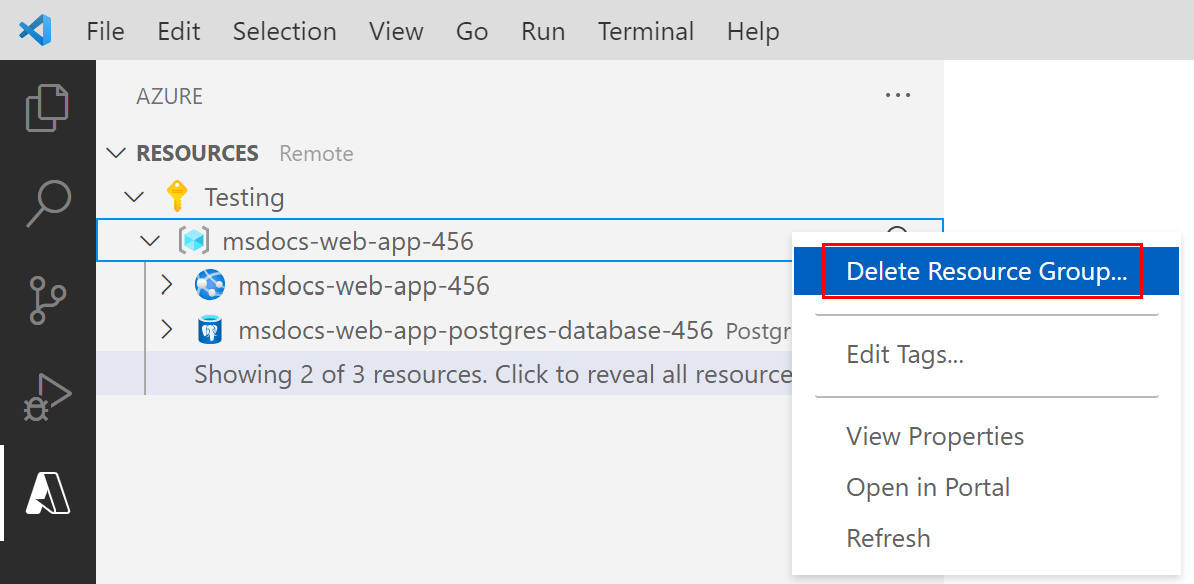
Task: Expand the msdocs-web-app-456 app service
Action: (166, 285)
